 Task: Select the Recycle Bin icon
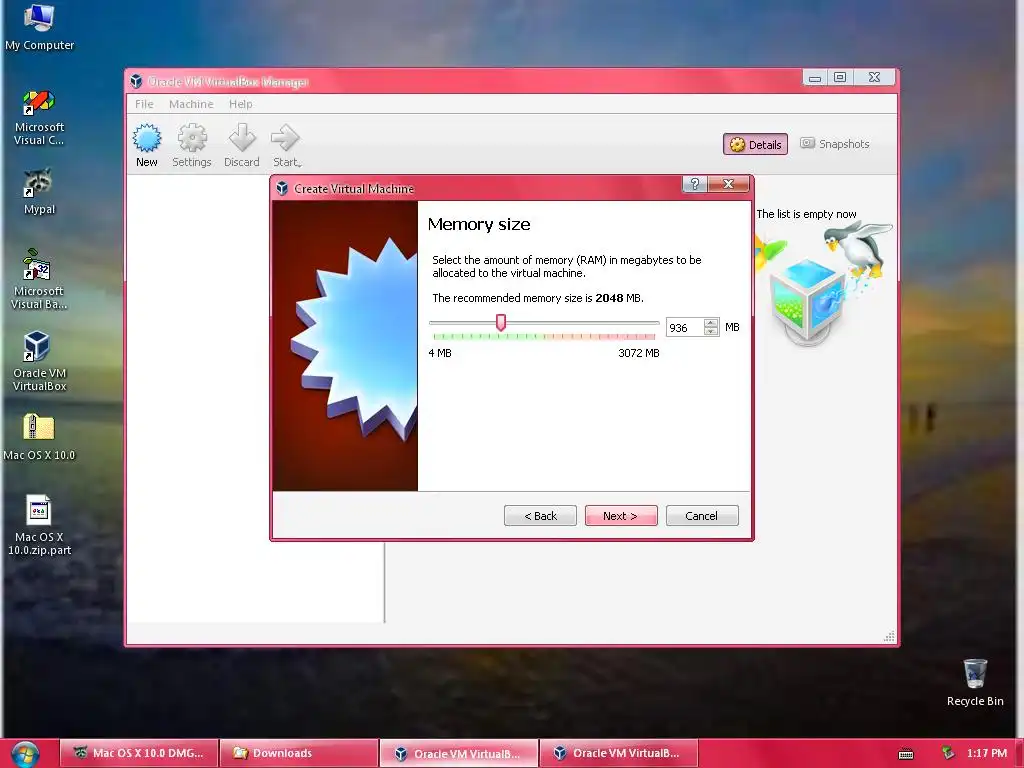pyautogui.click(x=975, y=683)
